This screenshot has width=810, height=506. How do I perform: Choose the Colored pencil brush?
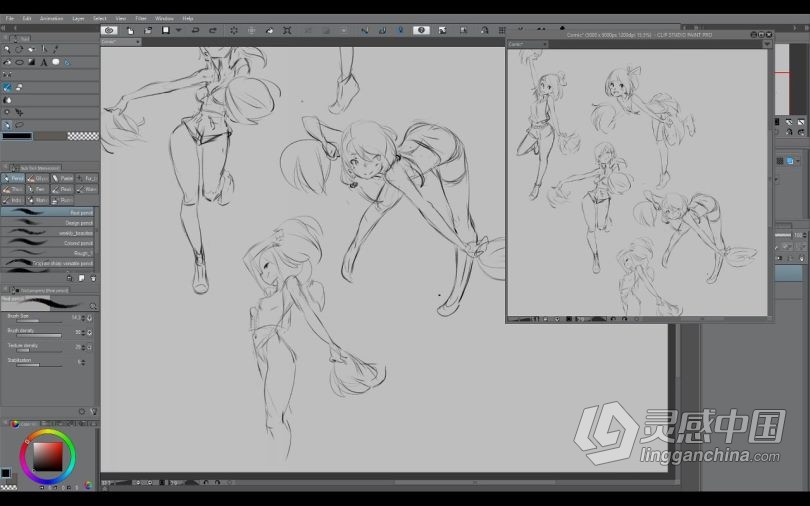click(x=47, y=243)
